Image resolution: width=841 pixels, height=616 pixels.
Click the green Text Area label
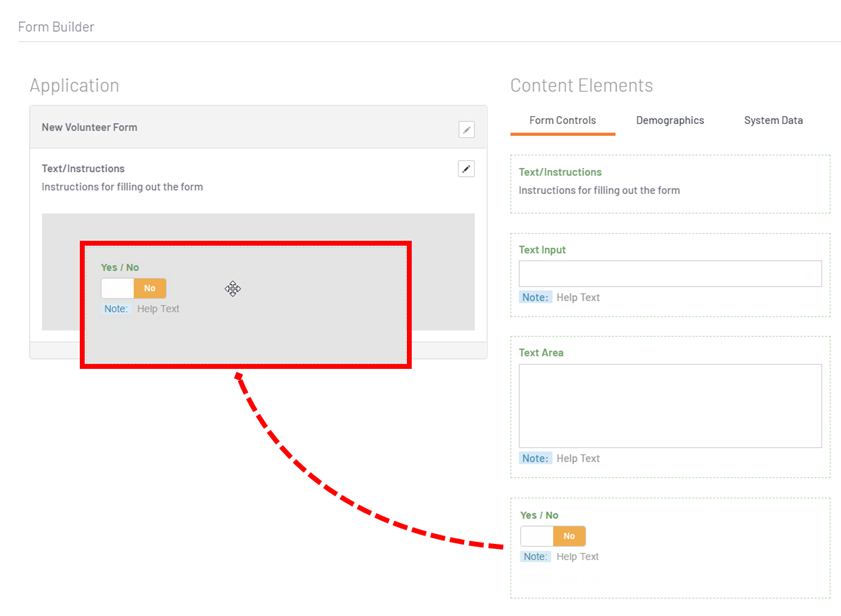[541, 353]
